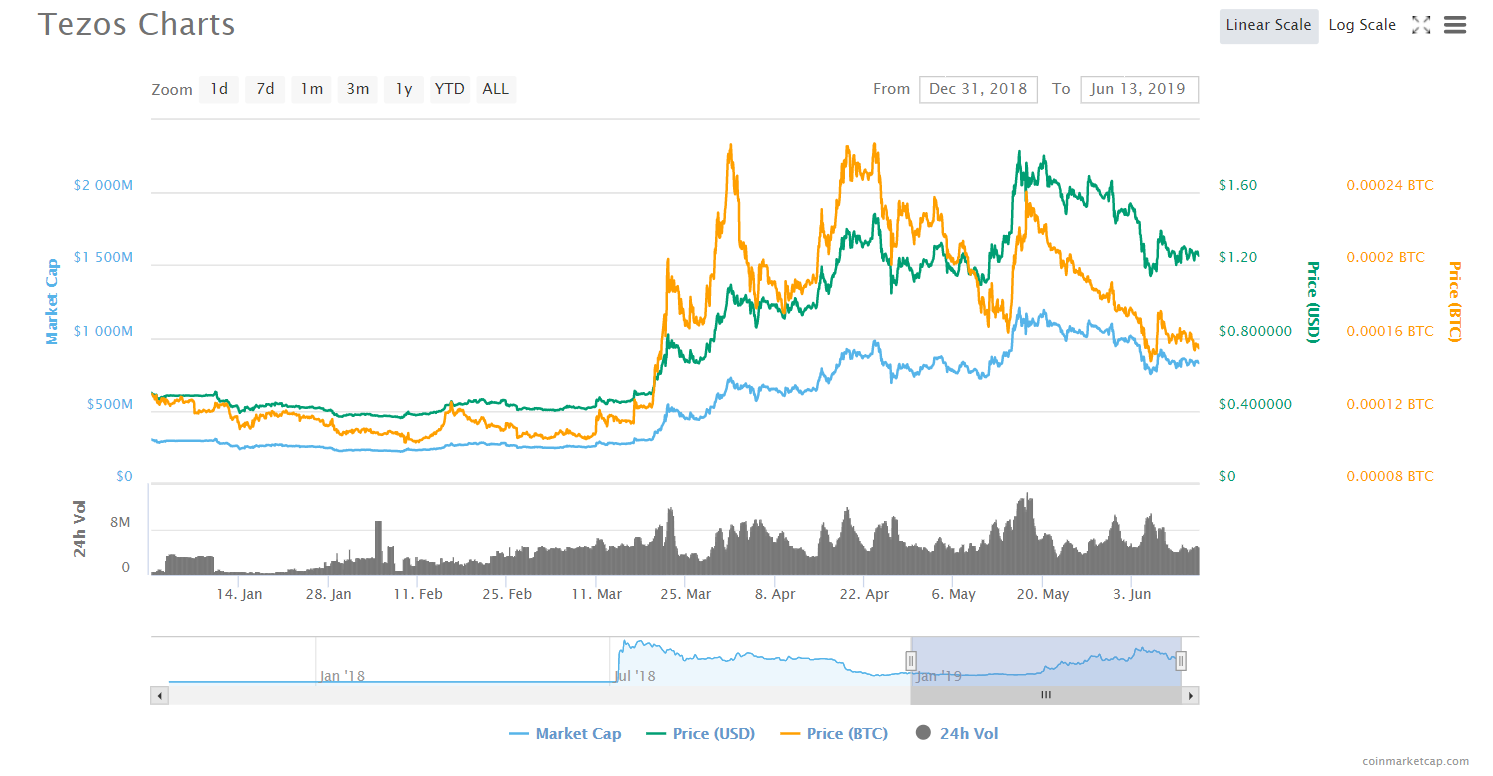Set zoom range to 1y
Viewport: 1493px width, 776px height.
click(404, 89)
